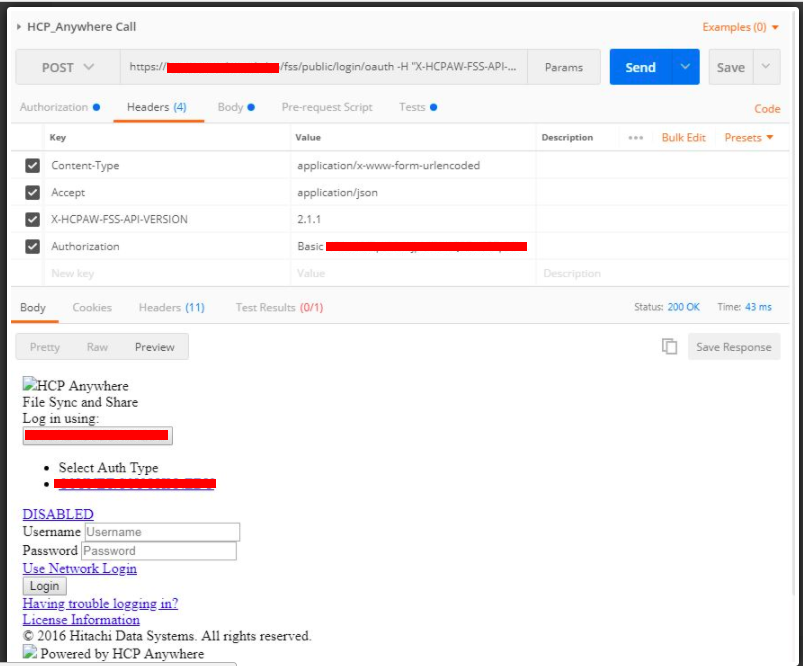This screenshot has height=666, width=803.
Task: Click the 43 ms response time
Action: click(x=758, y=307)
